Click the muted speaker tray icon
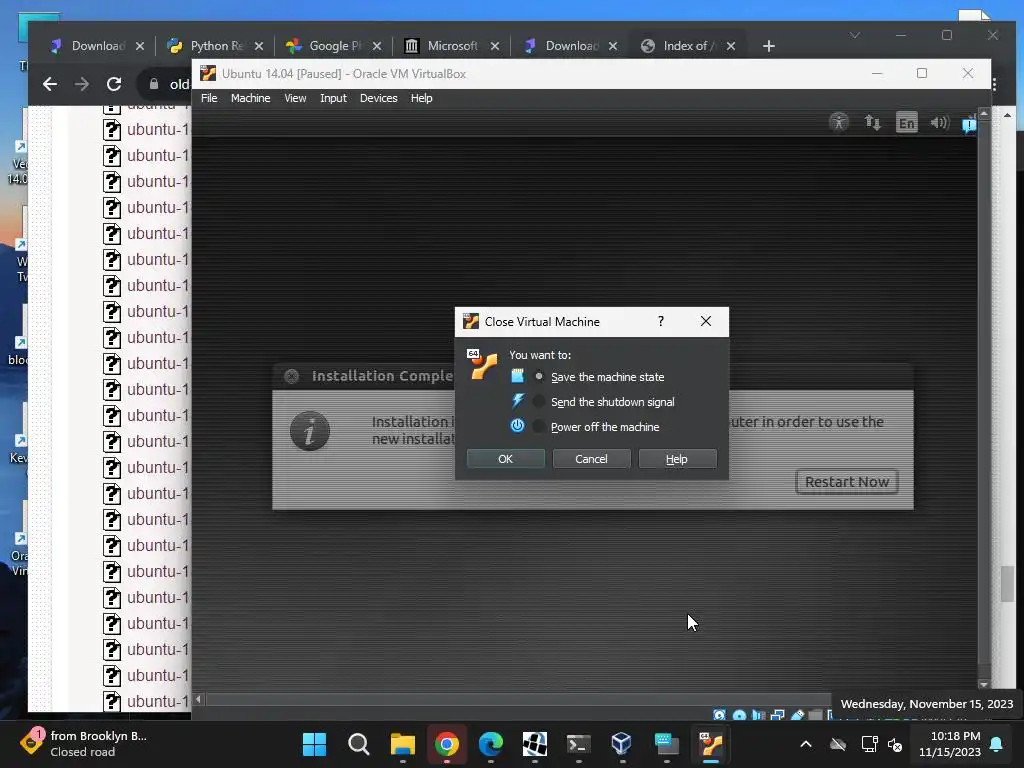This screenshot has width=1024, height=768. [x=895, y=744]
